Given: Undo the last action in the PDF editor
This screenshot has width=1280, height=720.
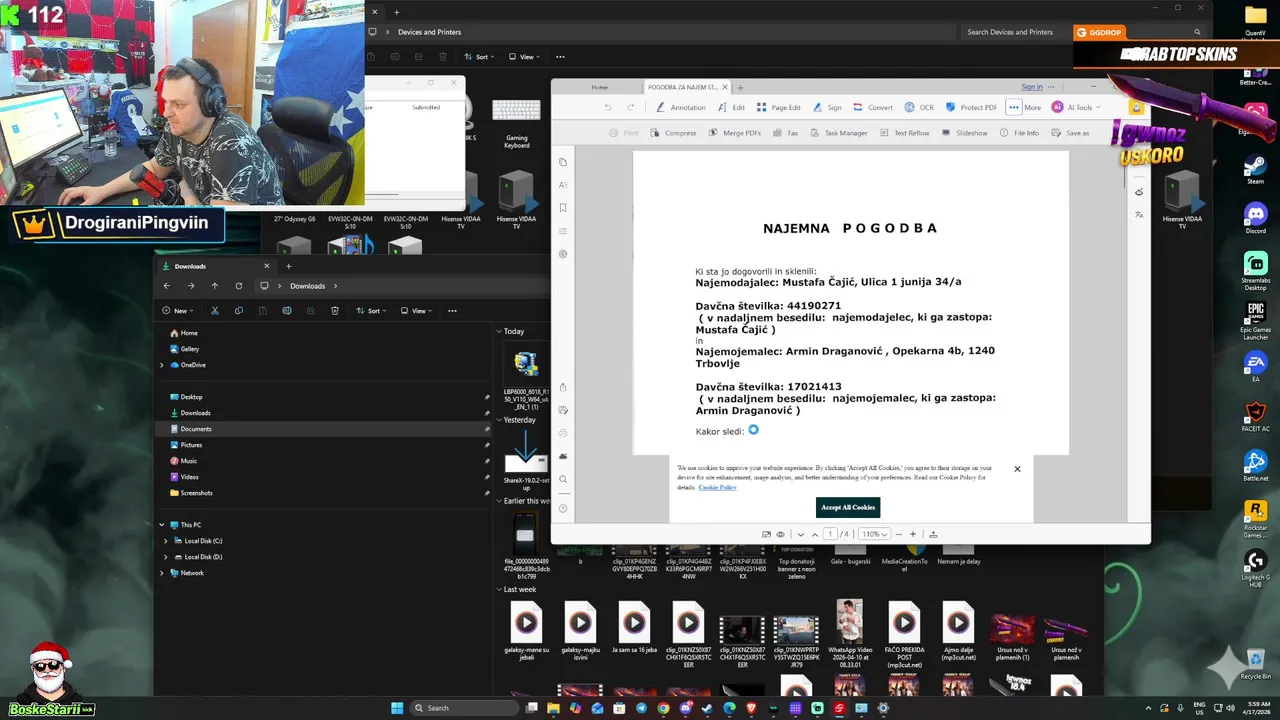Looking at the screenshot, I should (607, 107).
